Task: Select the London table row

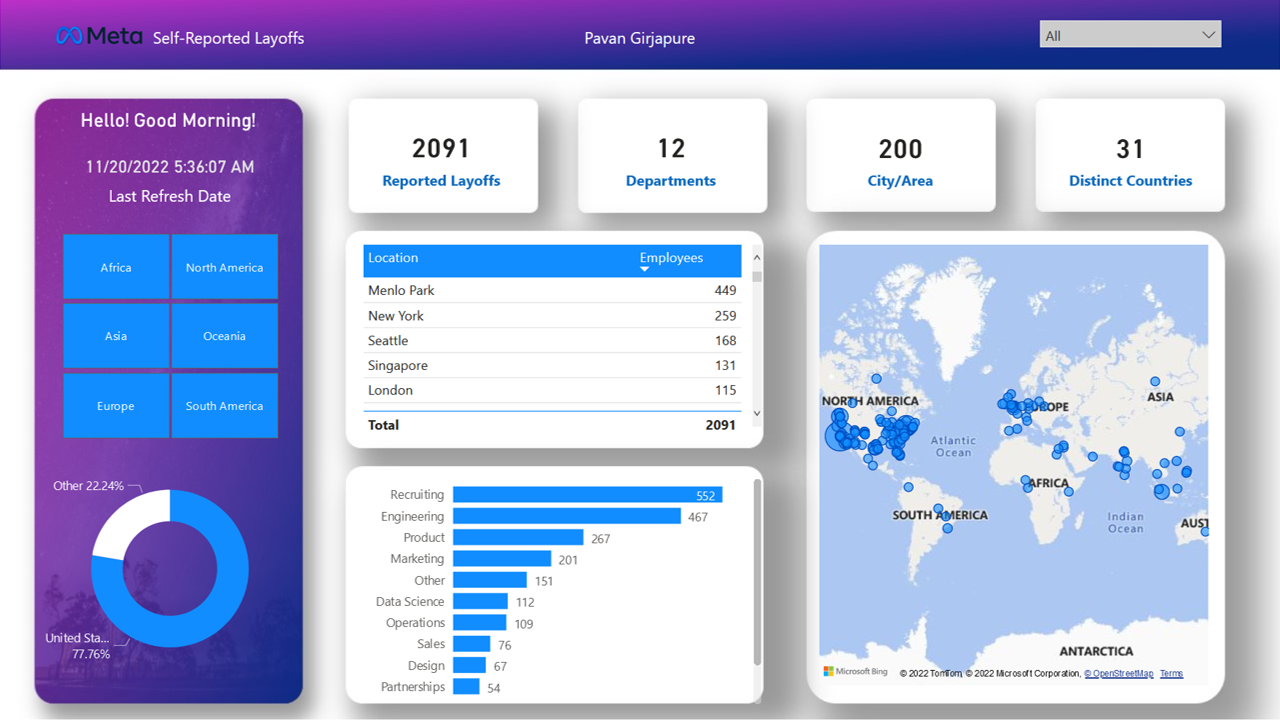Action: (552, 390)
